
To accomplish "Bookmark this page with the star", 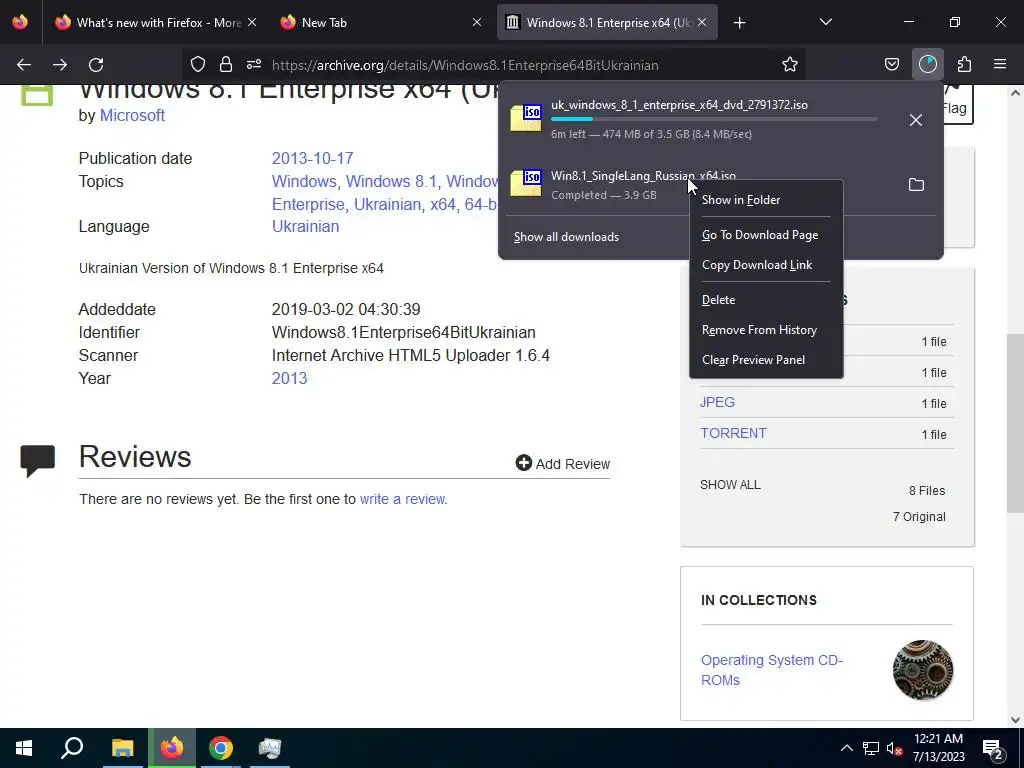I will (x=790, y=65).
